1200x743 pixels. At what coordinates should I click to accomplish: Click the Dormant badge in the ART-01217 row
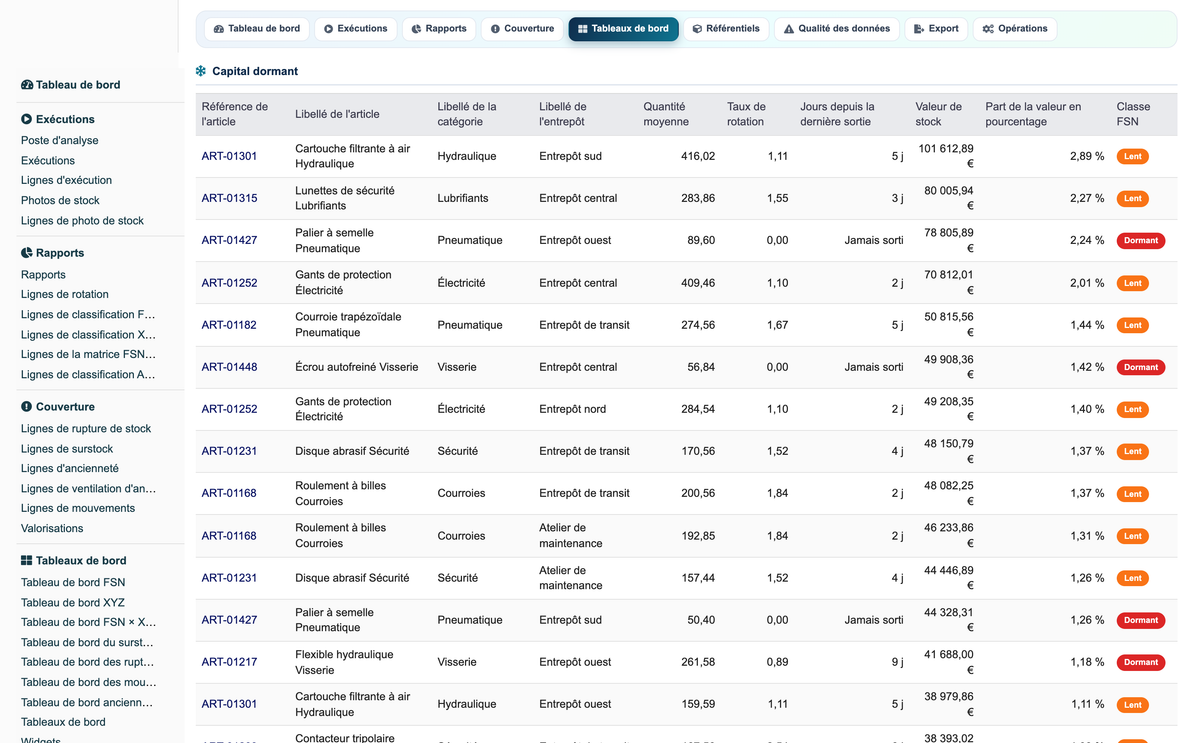coord(1141,662)
